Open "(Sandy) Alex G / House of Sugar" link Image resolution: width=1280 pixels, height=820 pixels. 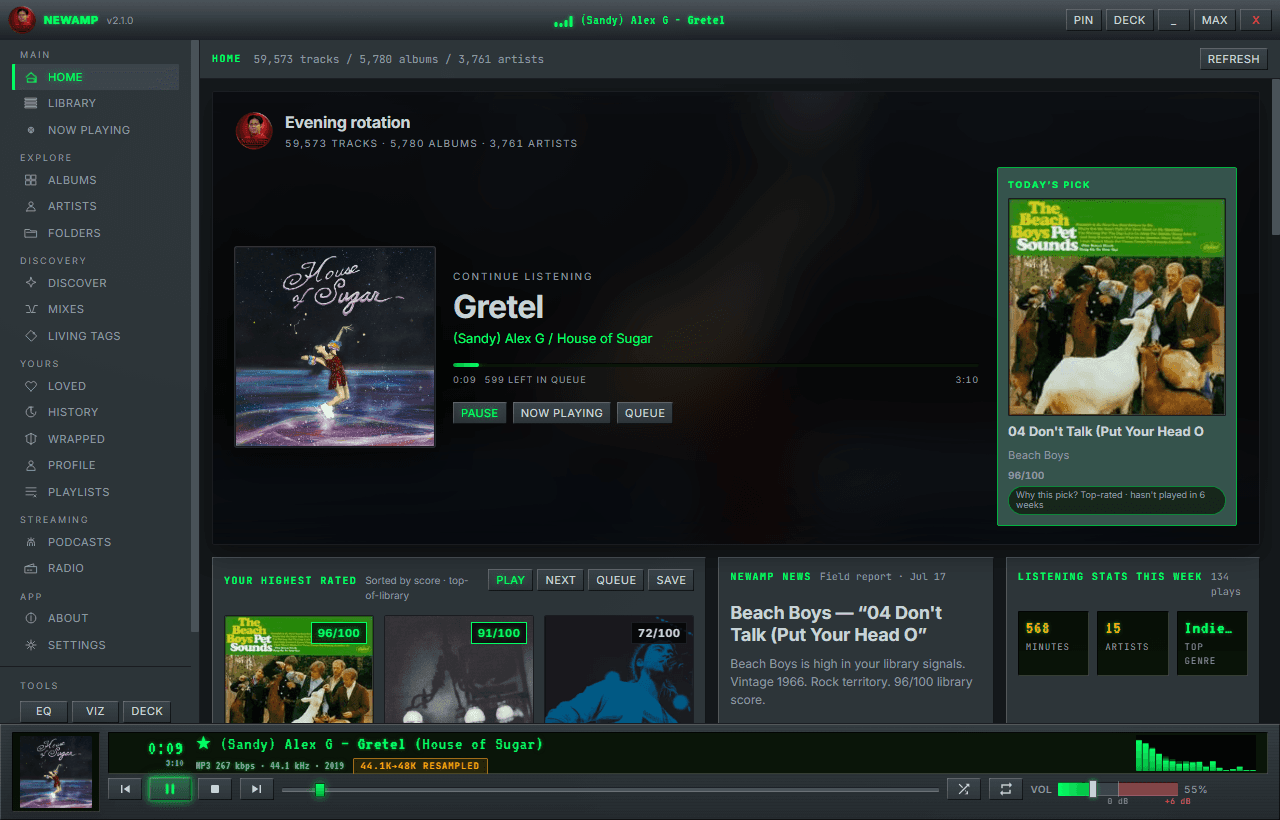552,338
